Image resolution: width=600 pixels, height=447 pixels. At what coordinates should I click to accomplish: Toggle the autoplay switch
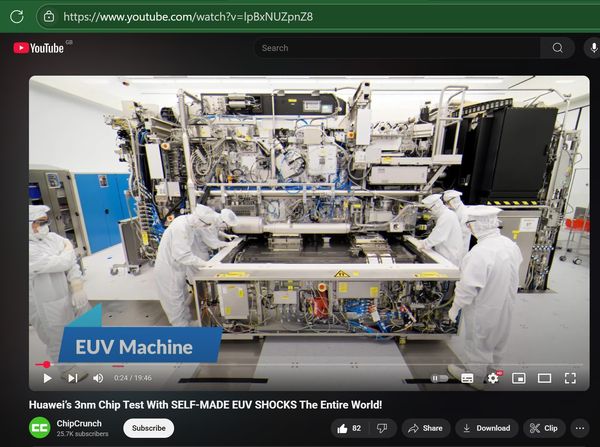(x=440, y=378)
